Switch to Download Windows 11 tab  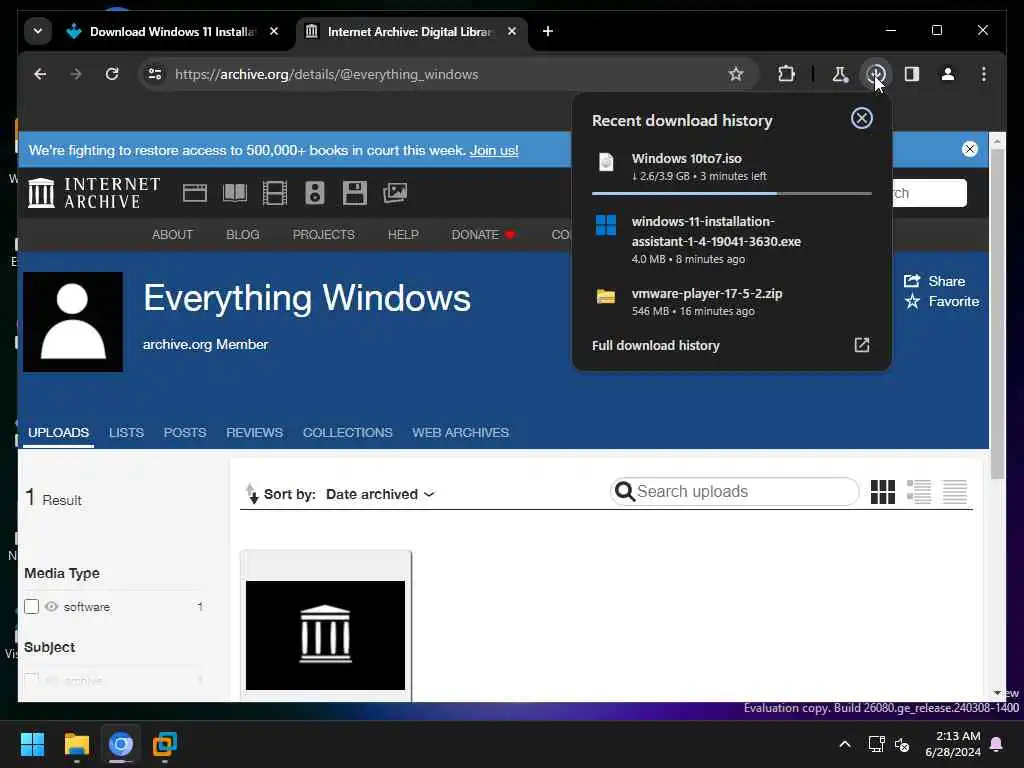pyautogui.click(x=173, y=31)
